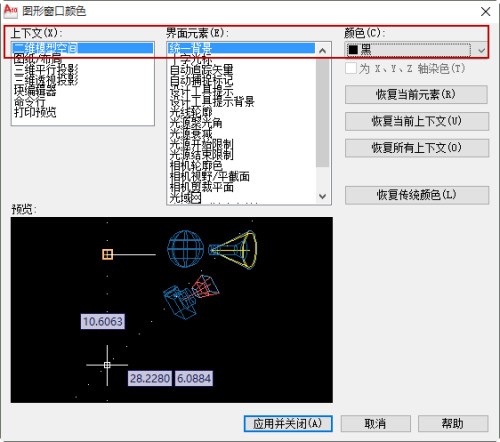This screenshot has height=442, width=500.
Task: Enable 为 X、Y、Z 轴染色 checkbox
Action: (351, 68)
